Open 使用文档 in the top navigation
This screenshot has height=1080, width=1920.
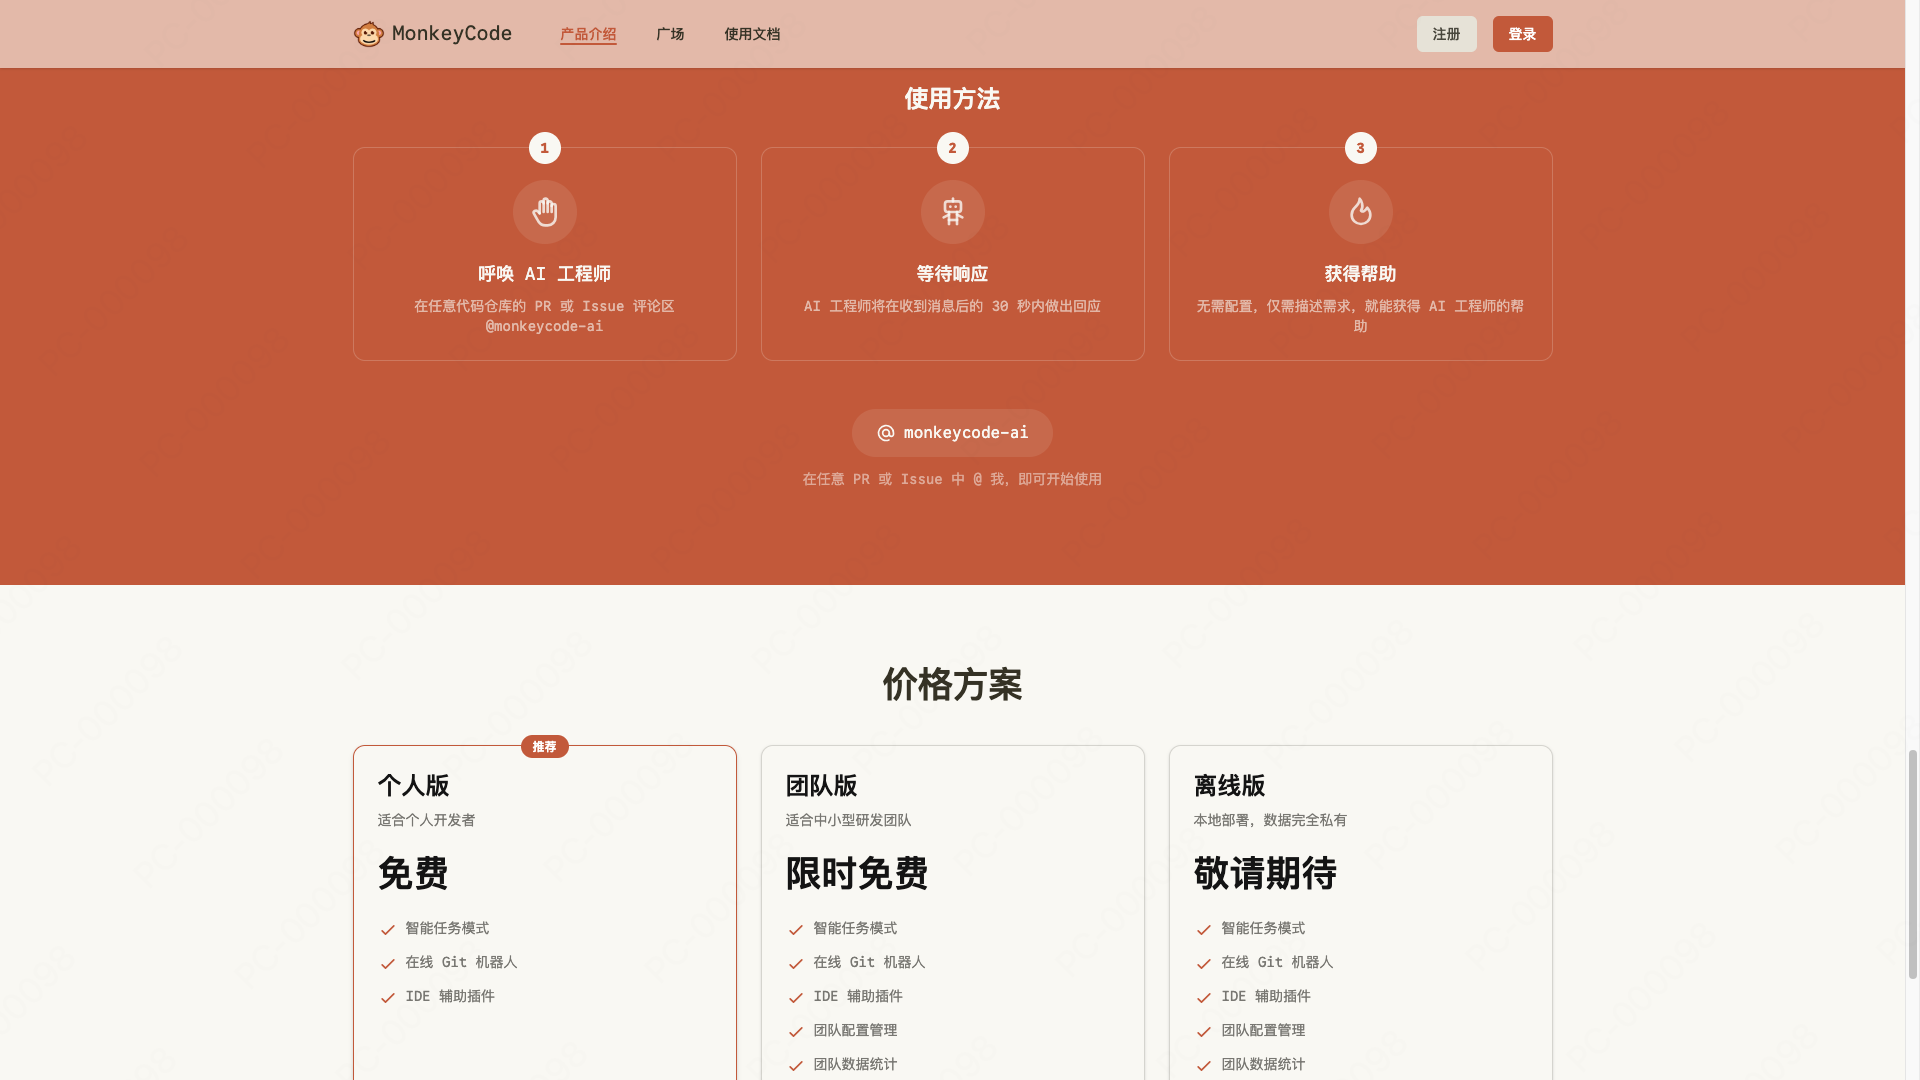tap(752, 34)
